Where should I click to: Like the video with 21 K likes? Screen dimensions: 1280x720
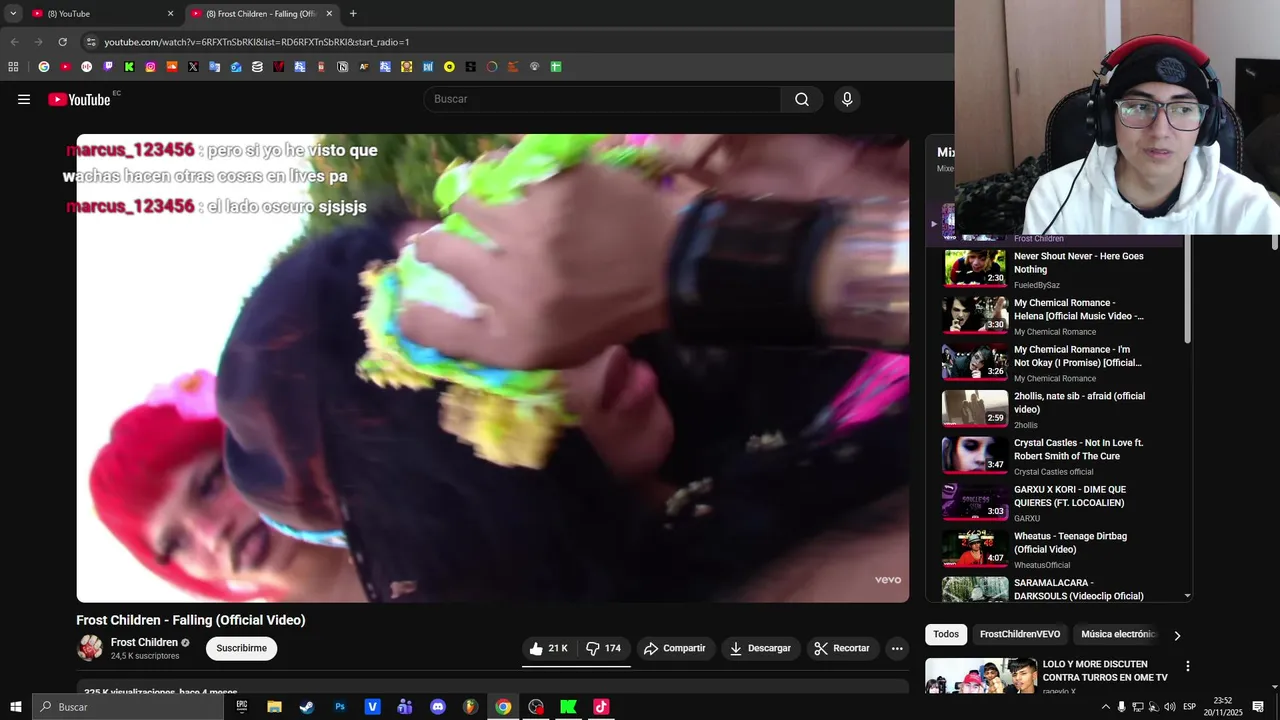pos(548,648)
